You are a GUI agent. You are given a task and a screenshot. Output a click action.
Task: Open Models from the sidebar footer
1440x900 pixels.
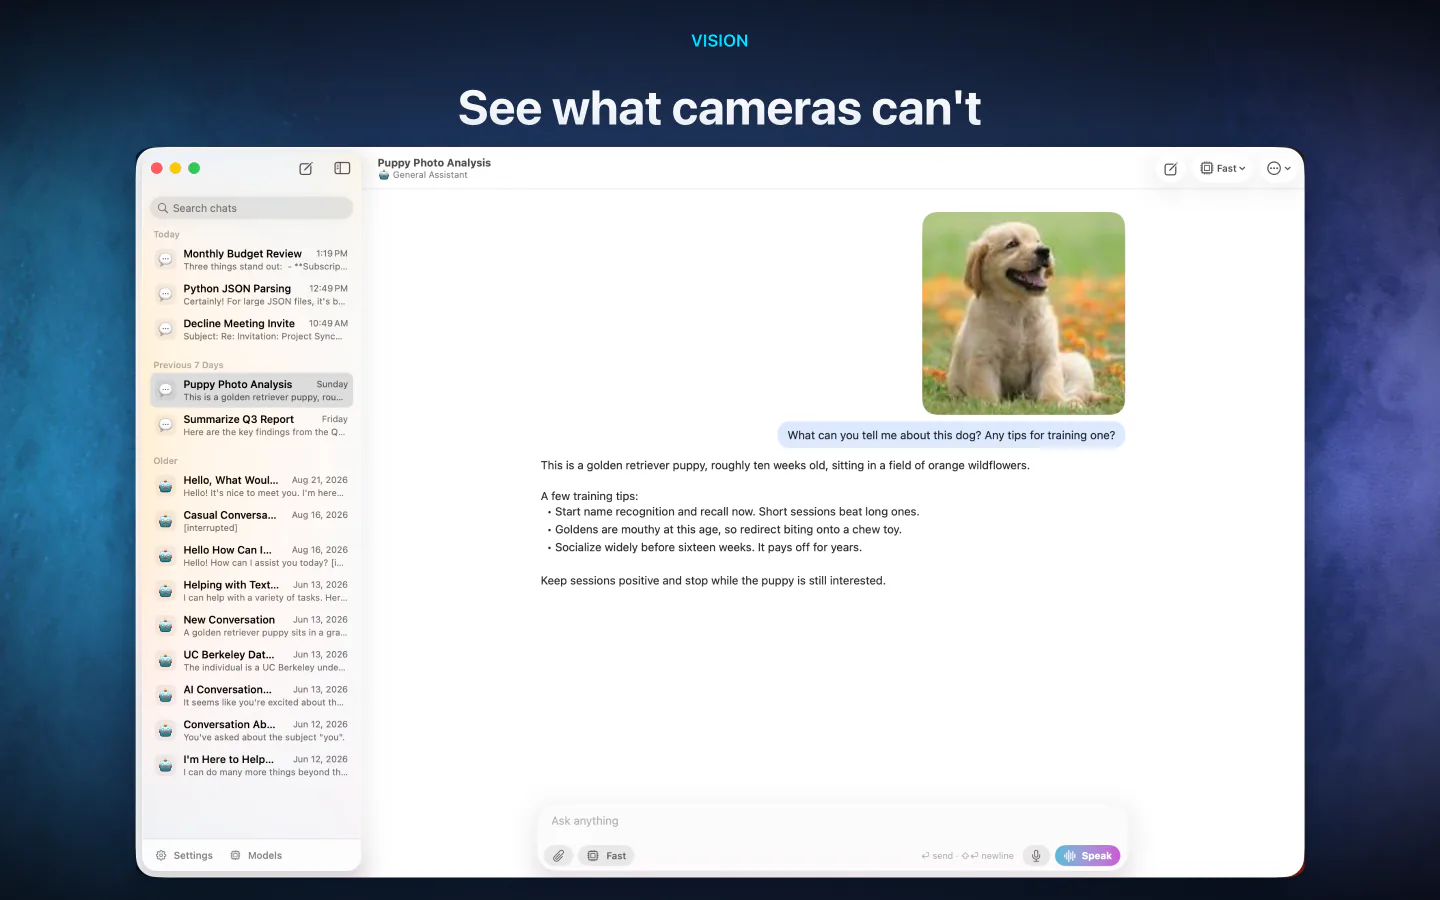tap(256, 856)
